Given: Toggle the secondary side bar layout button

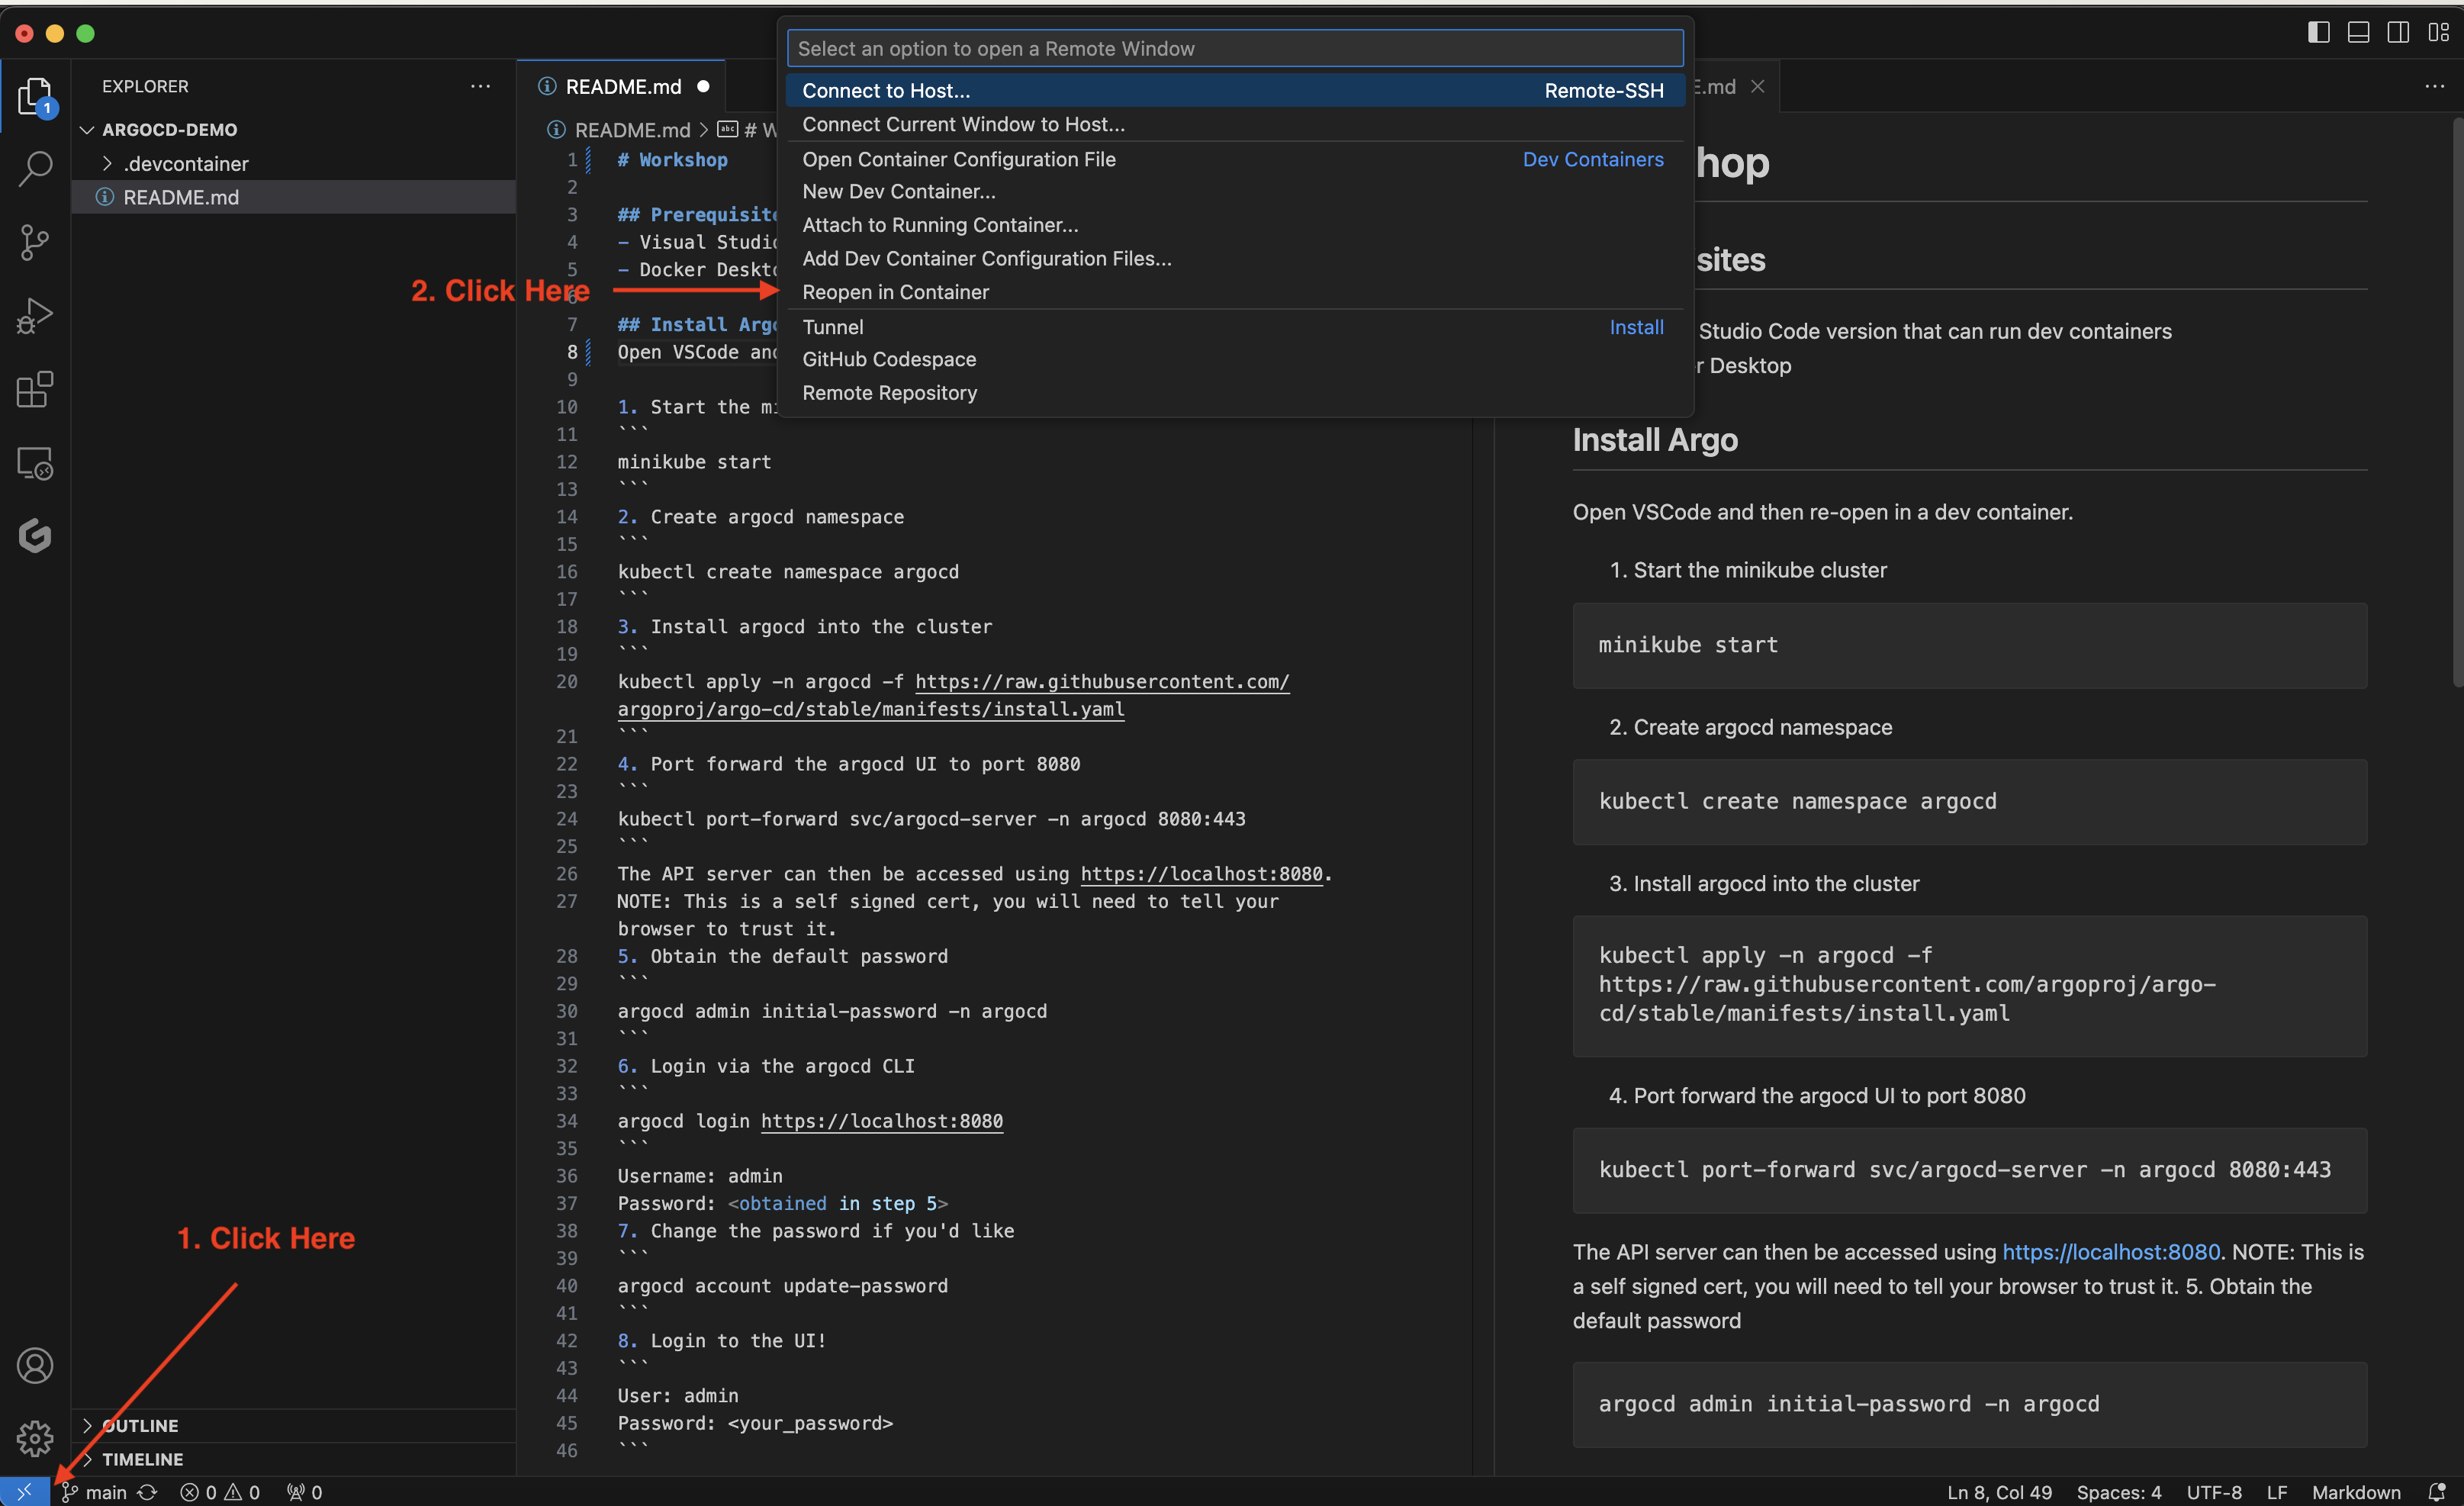Looking at the screenshot, I should click(2398, 33).
